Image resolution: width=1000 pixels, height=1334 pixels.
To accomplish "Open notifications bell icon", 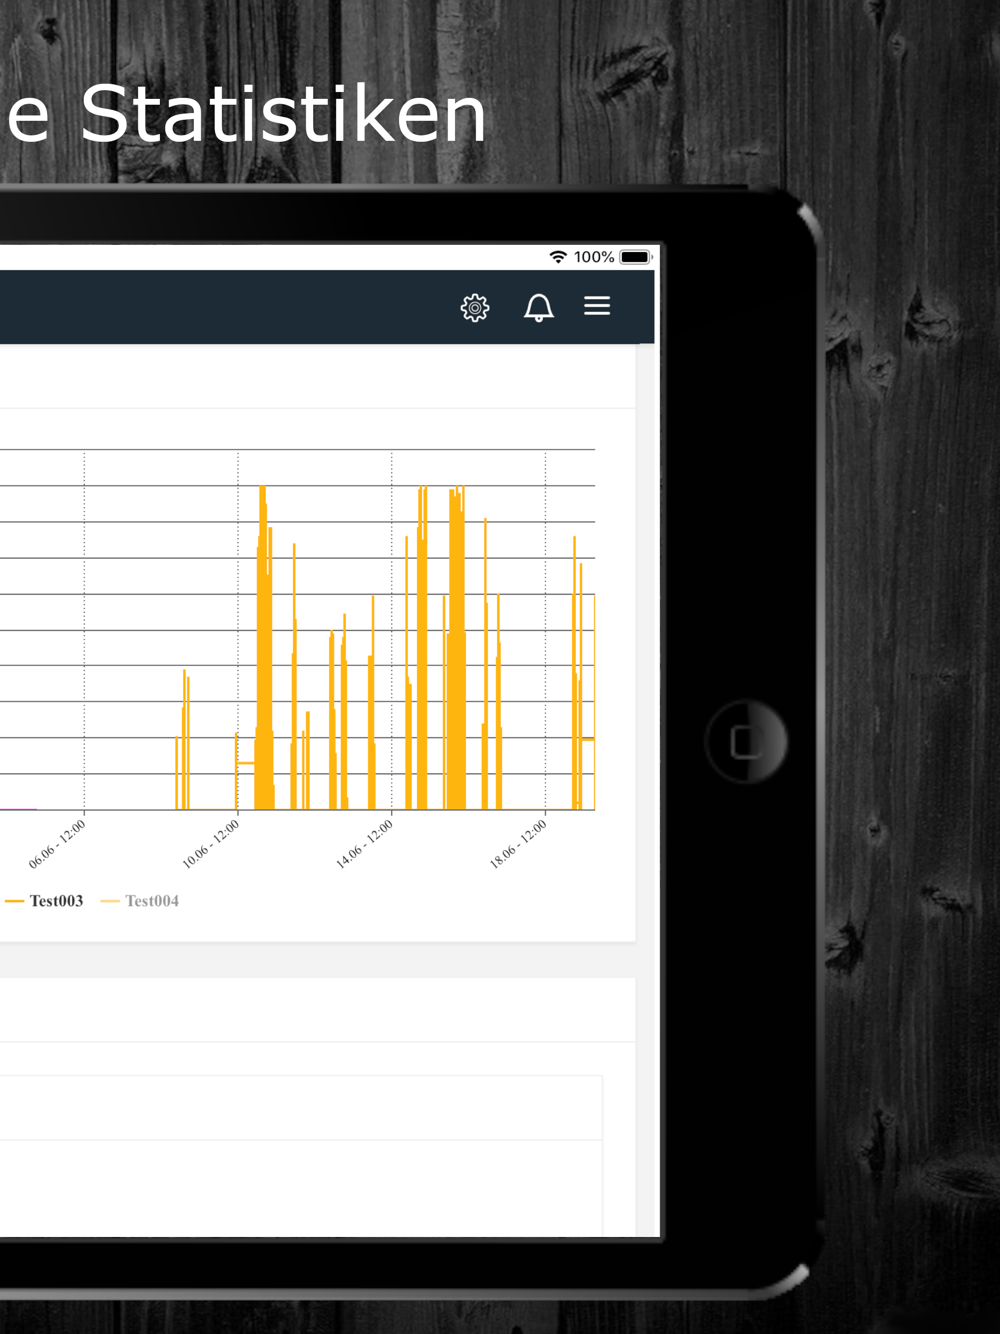I will [539, 307].
